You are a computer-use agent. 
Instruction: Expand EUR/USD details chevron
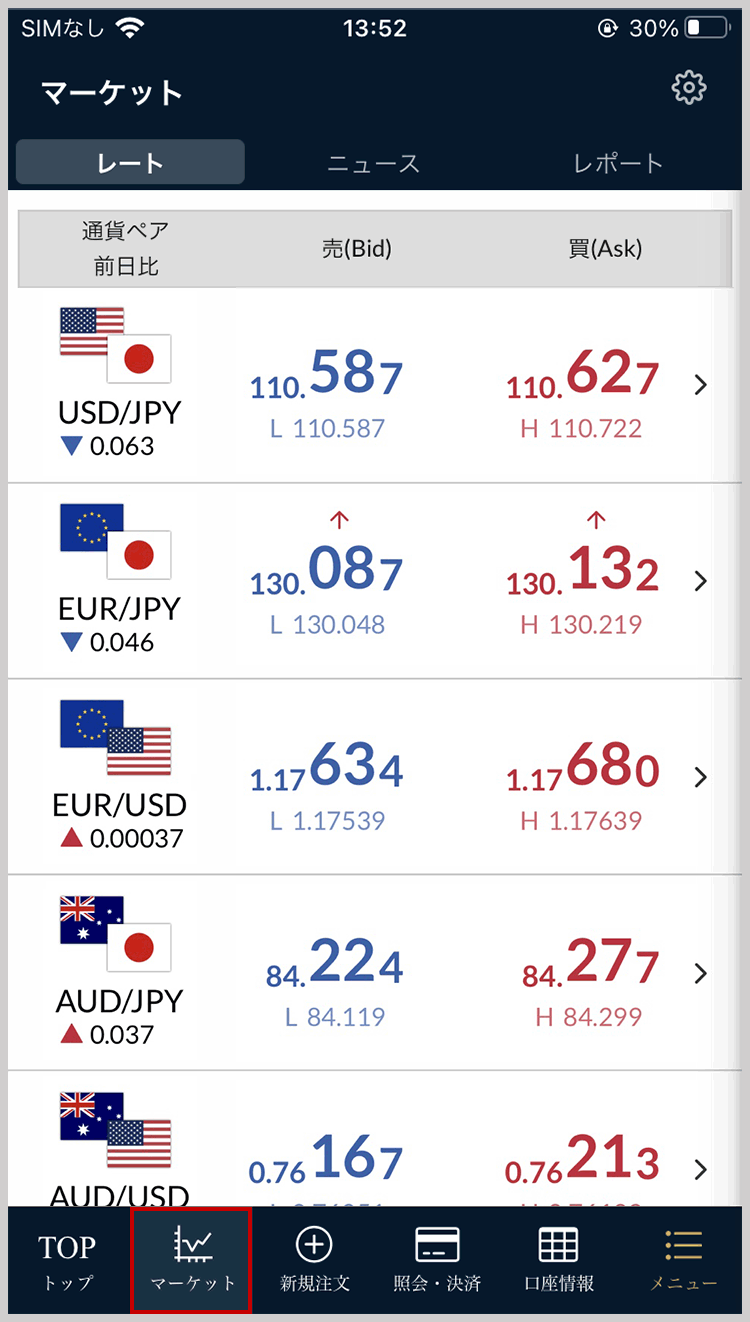(701, 777)
